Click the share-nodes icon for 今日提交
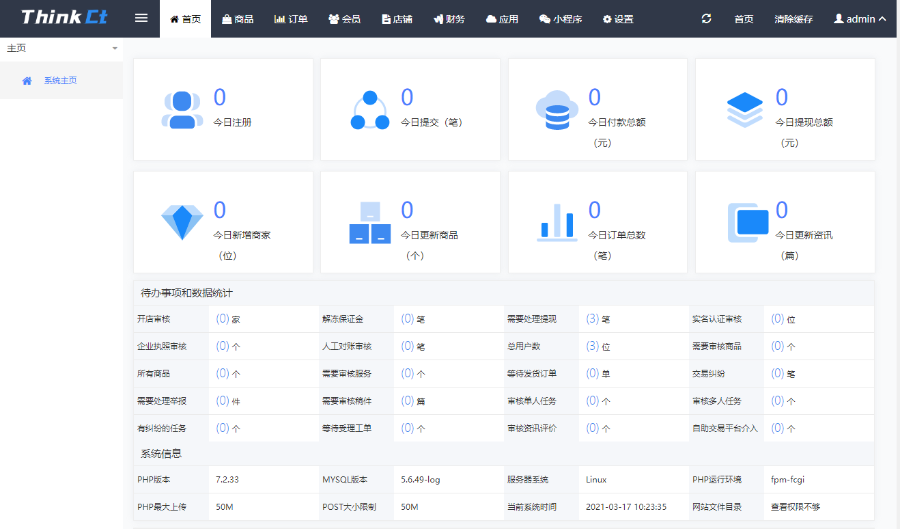900x529 pixels. click(369, 109)
